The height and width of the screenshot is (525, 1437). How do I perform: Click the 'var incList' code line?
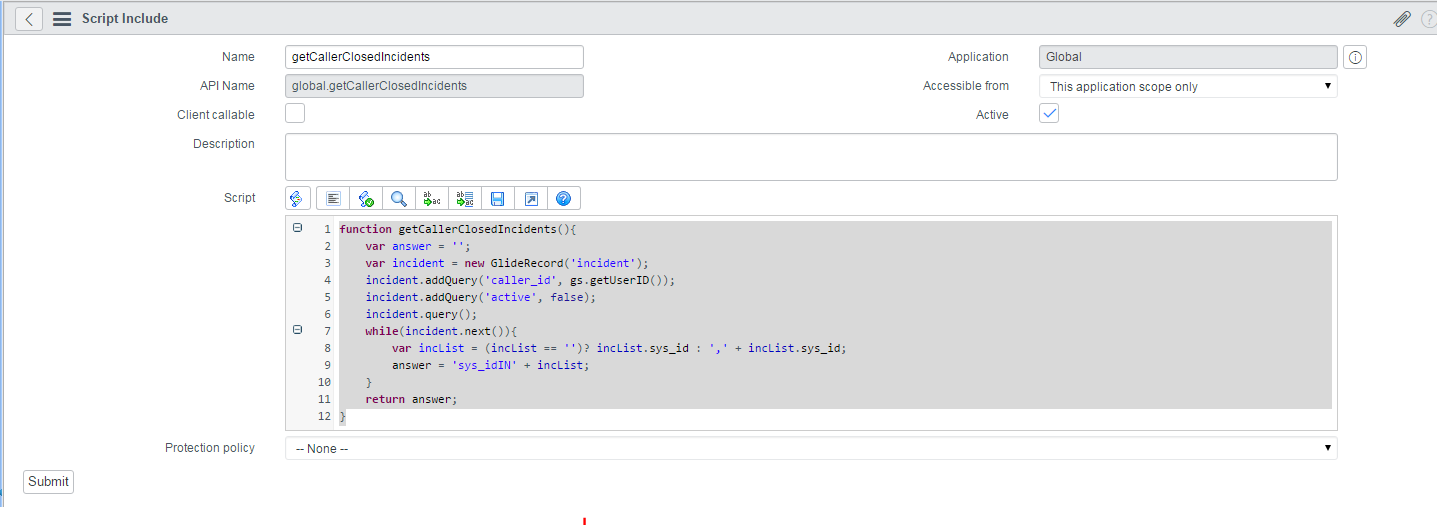tap(620, 348)
